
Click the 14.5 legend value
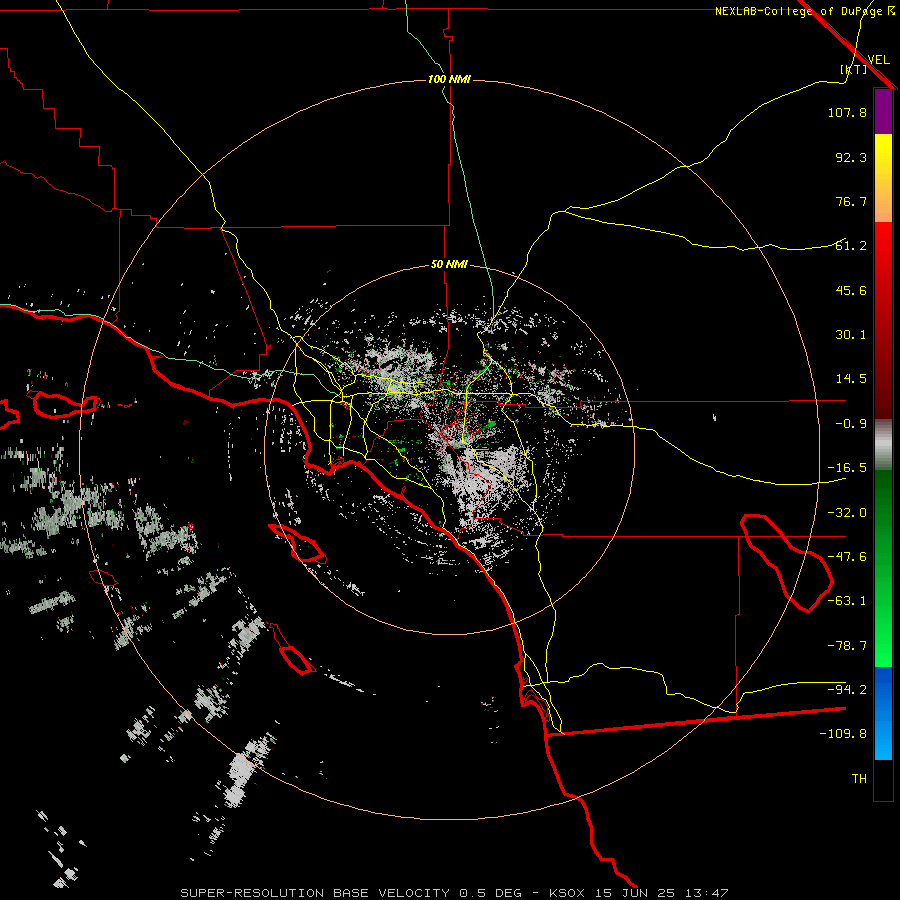[x=851, y=379]
